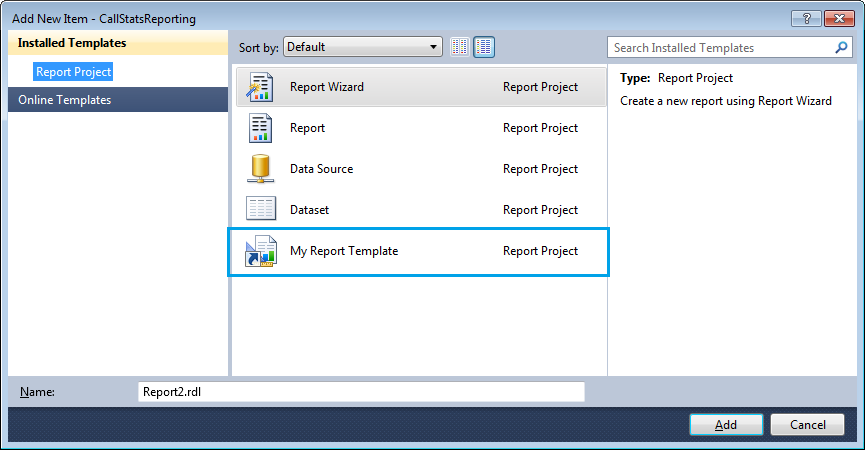Select the Data Source text label
Image resolution: width=865 pixels, height=450 pixels.
click(x=321, y=169)
